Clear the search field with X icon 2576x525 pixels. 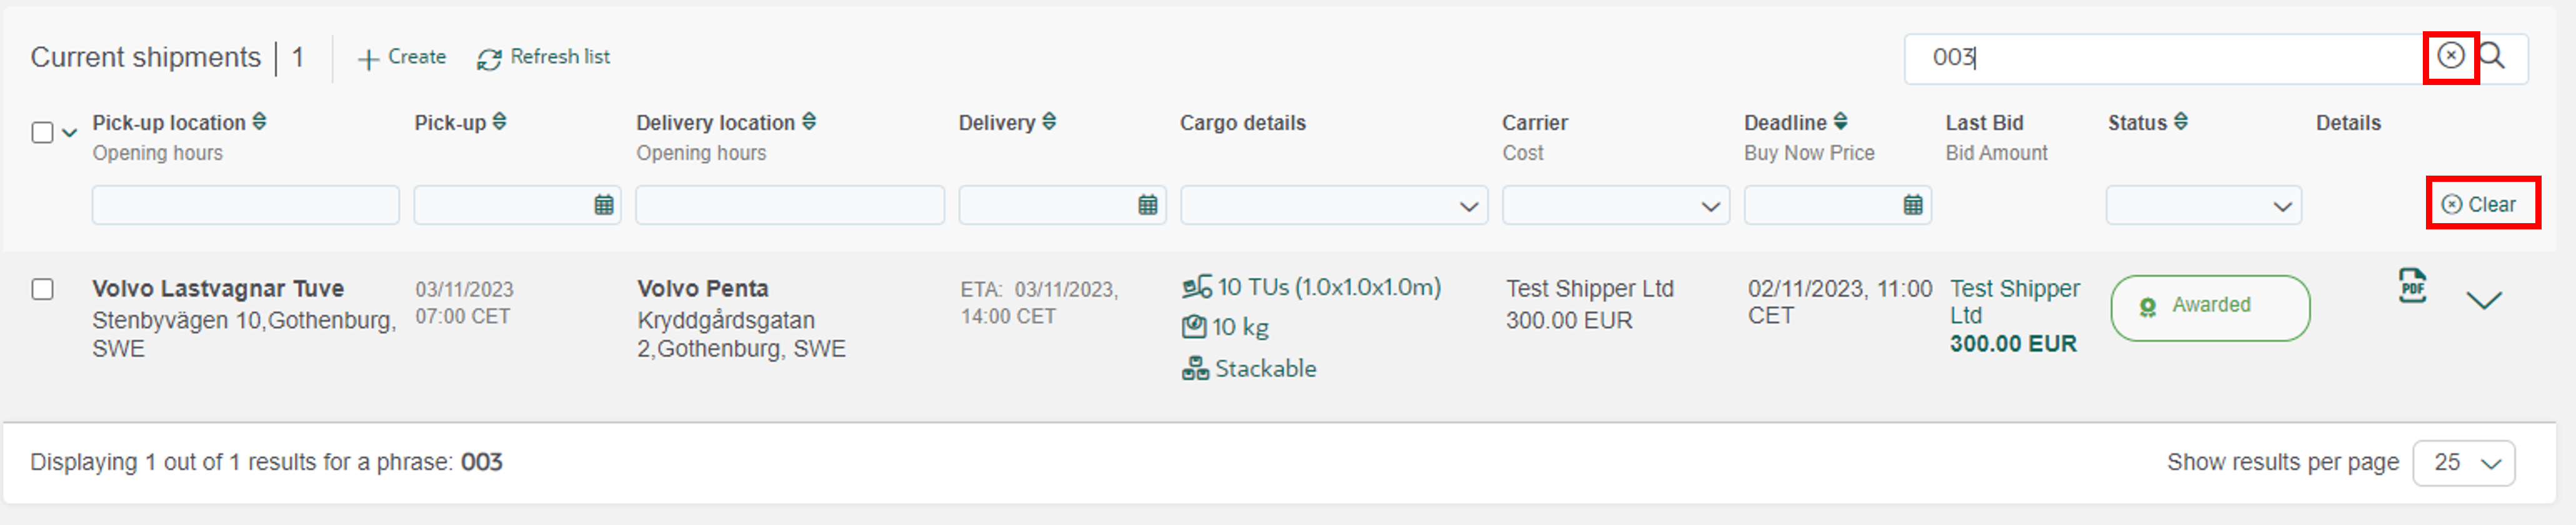pyautogui.click(x=2450, y=56)
